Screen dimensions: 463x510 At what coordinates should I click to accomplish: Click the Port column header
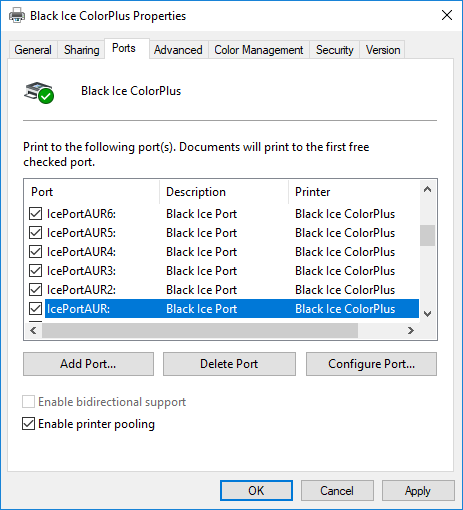tap(92, 192)
